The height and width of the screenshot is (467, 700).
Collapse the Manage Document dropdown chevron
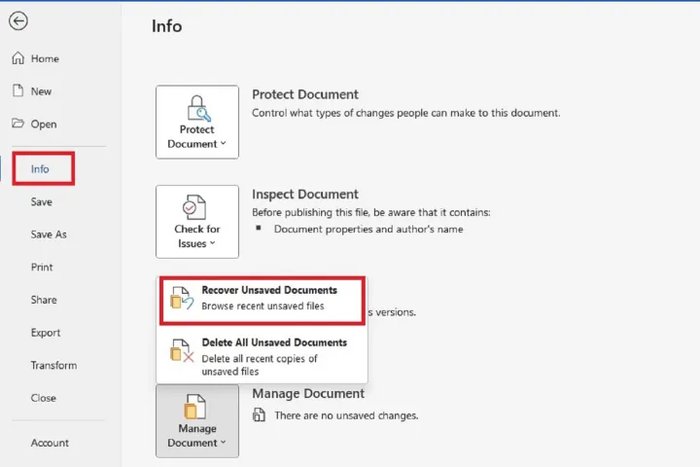coord(223,442)
